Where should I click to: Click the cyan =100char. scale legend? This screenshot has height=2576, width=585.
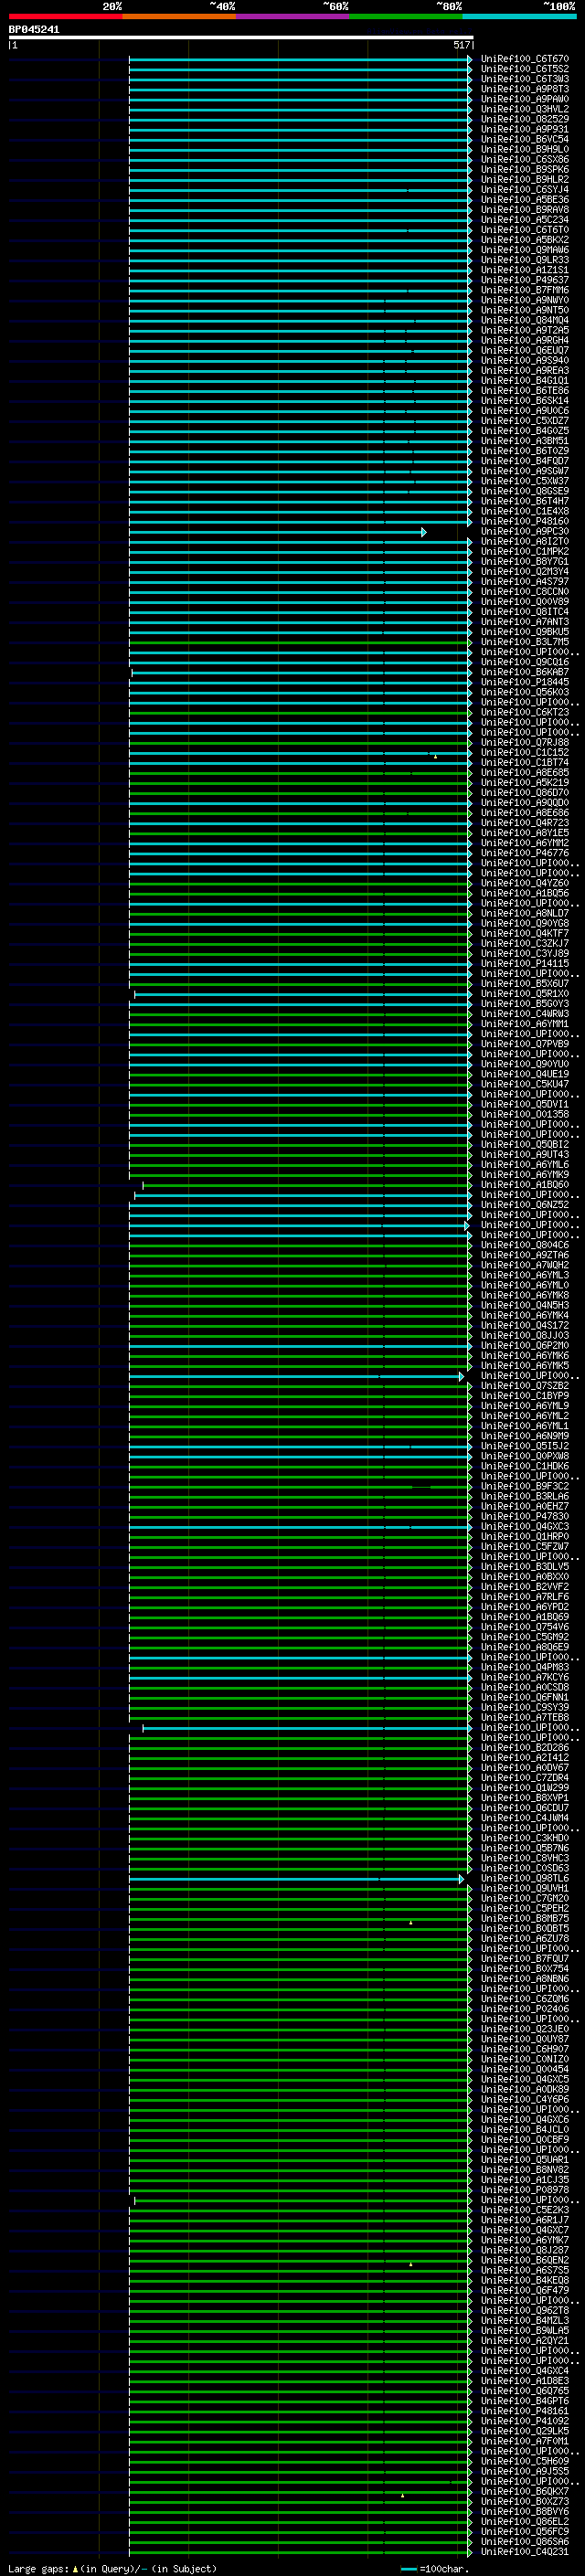(433, 2568)
